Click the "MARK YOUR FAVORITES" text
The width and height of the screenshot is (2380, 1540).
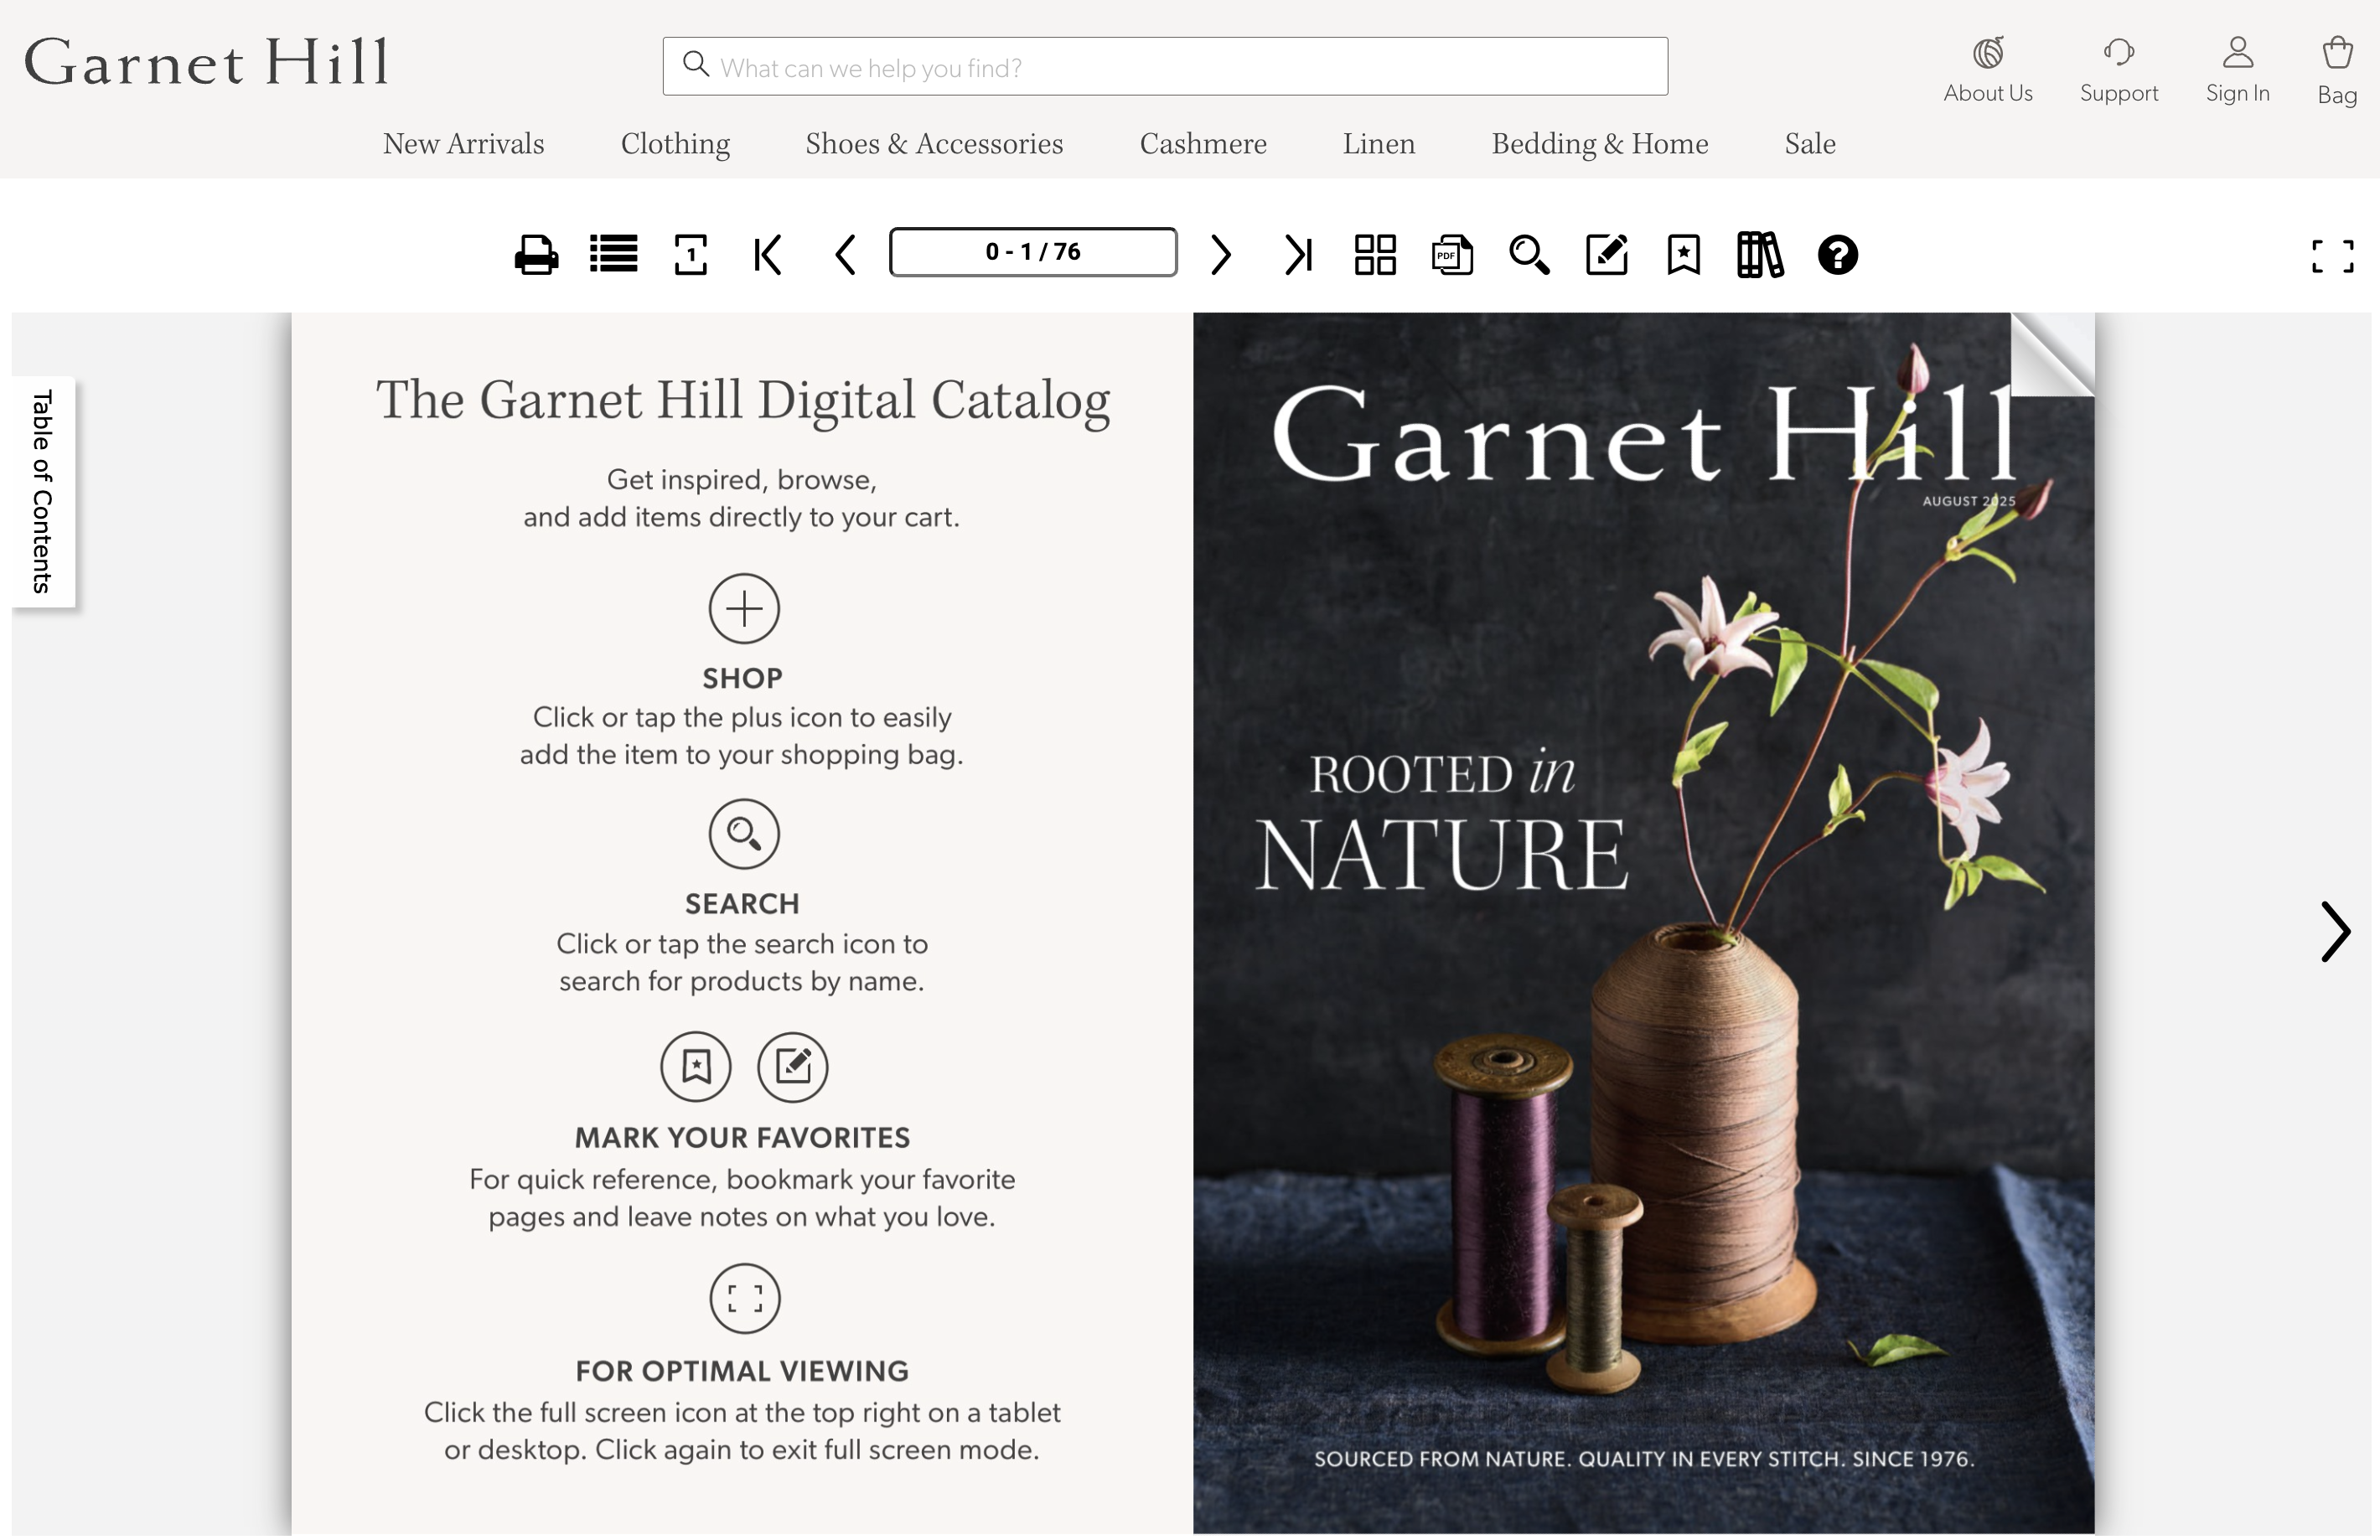742,1138
